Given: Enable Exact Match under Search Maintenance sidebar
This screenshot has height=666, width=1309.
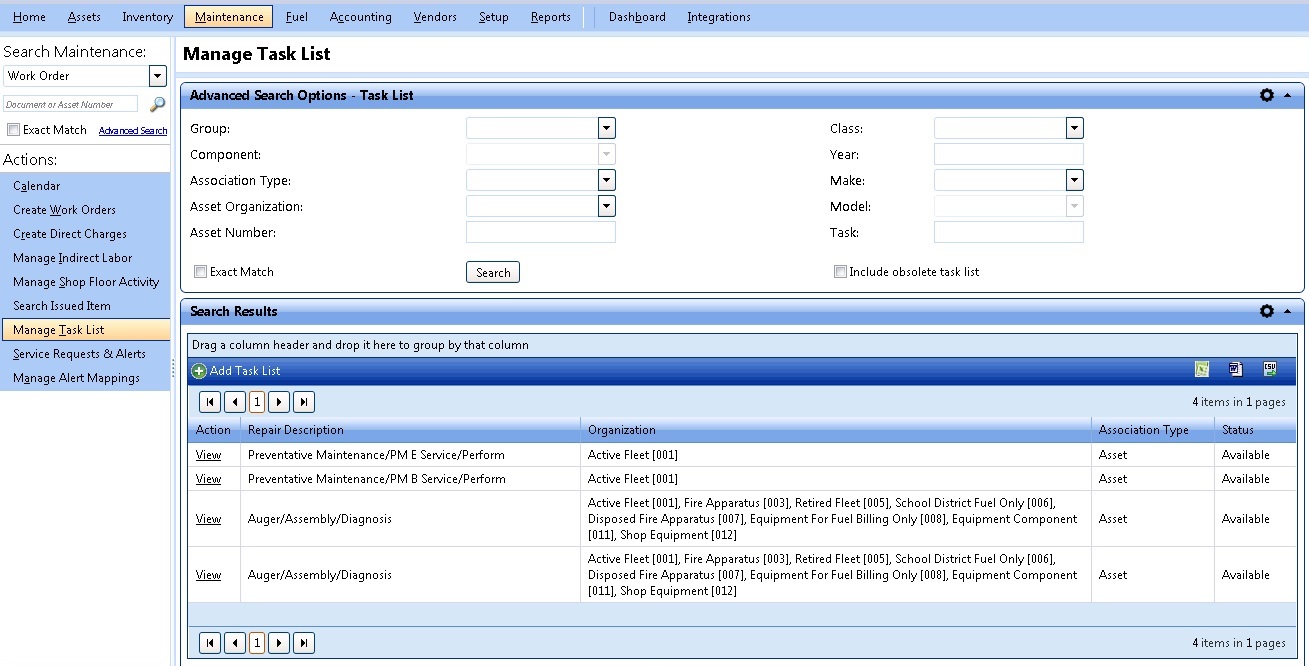Looking at the screenshot, I should [13, 130].
